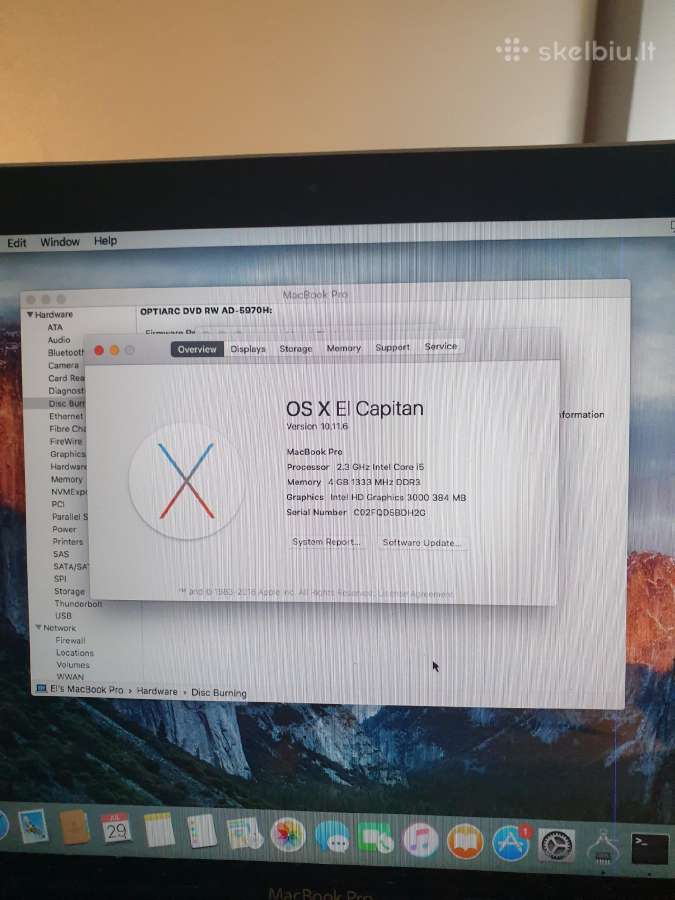Close the About This Mac window
Screen dimensions: 675x900
point(99,350)
